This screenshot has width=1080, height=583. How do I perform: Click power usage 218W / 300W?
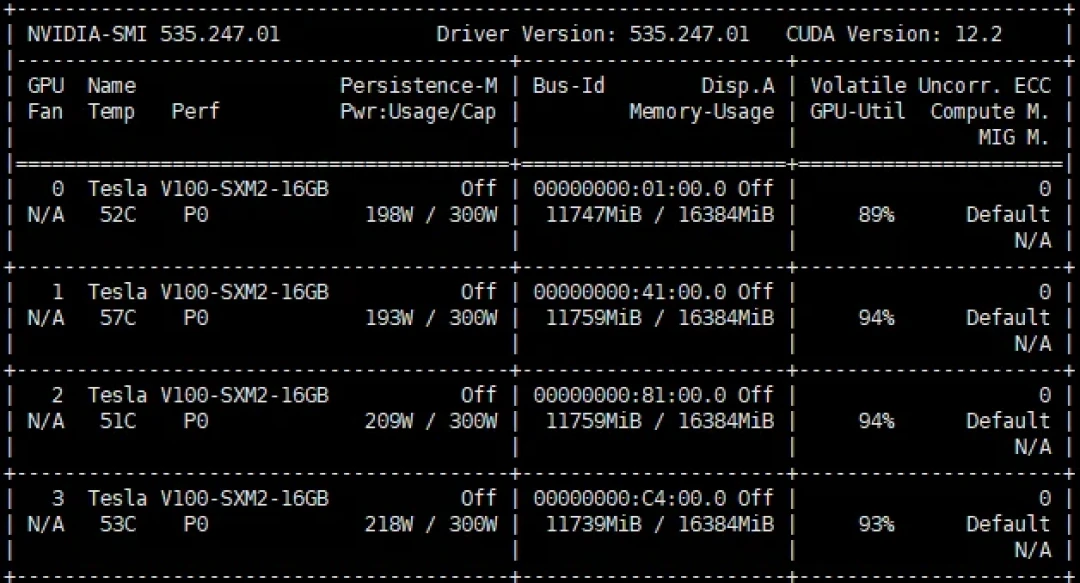pyautogui.click(x=431, y=525)
